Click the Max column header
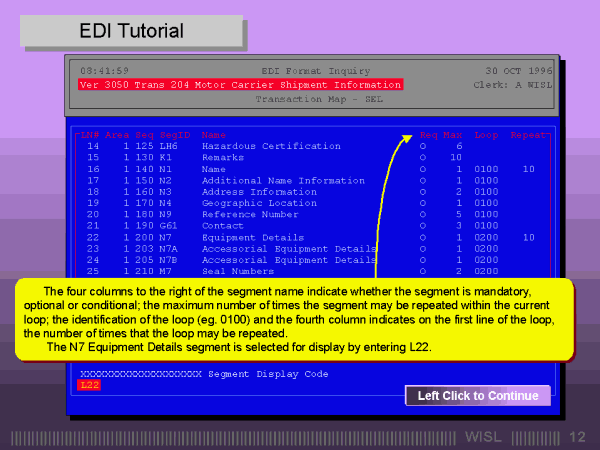 tap(453, 134)
